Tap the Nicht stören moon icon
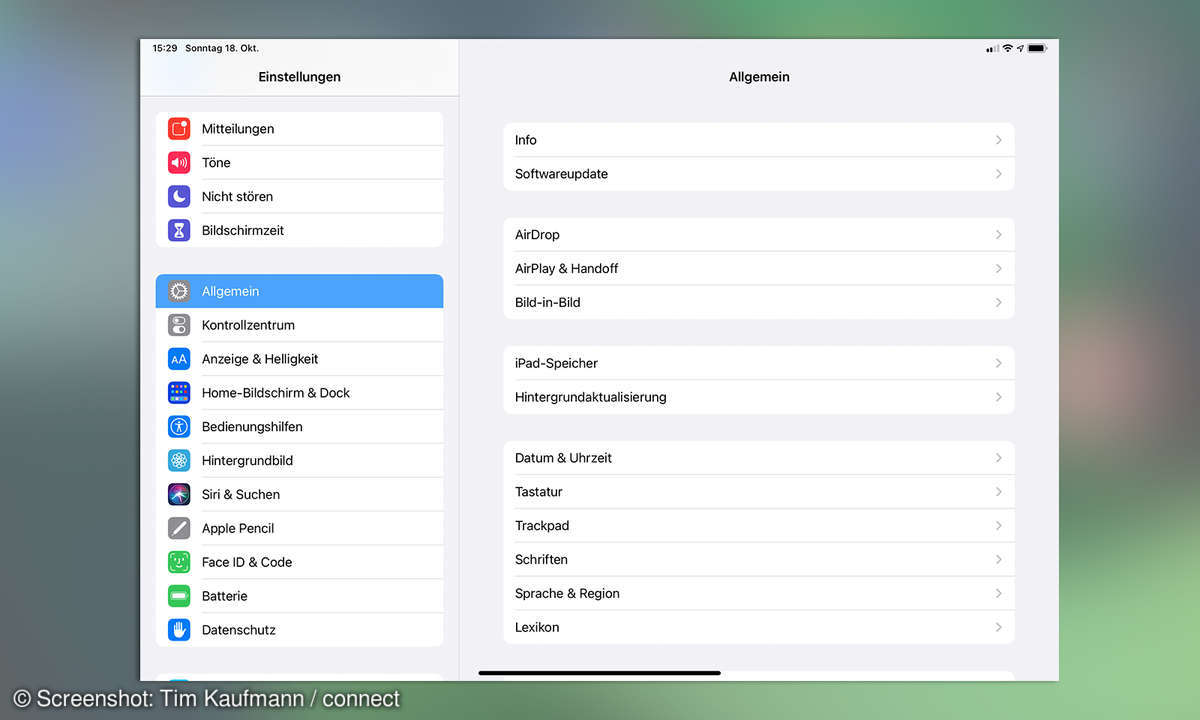The width and height of the screenshot is (1200, 720). click(x=179, y=197)
